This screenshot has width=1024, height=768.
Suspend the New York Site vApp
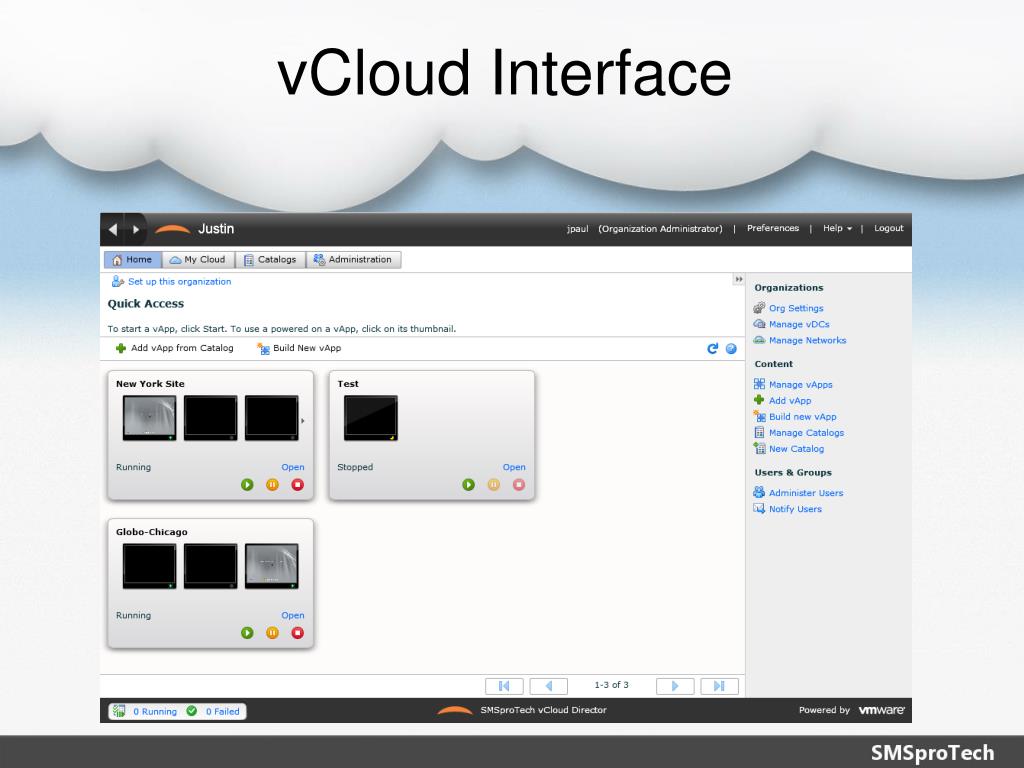(272, 485)
